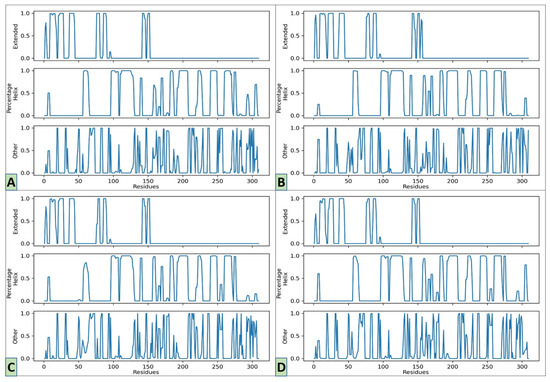550x382 pixels.
Task: Click the Extended plot in panel D
Action: pyautogui.click(x=421, y=221)
